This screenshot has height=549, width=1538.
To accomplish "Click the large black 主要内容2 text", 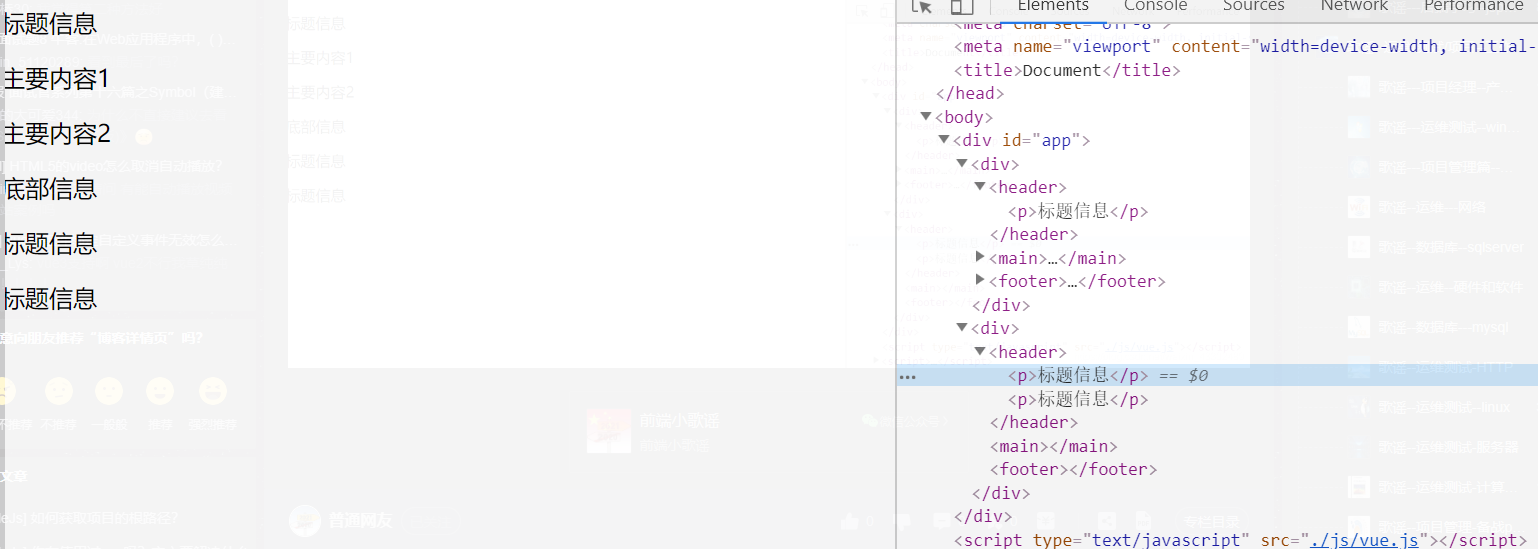I will [56, 134].
